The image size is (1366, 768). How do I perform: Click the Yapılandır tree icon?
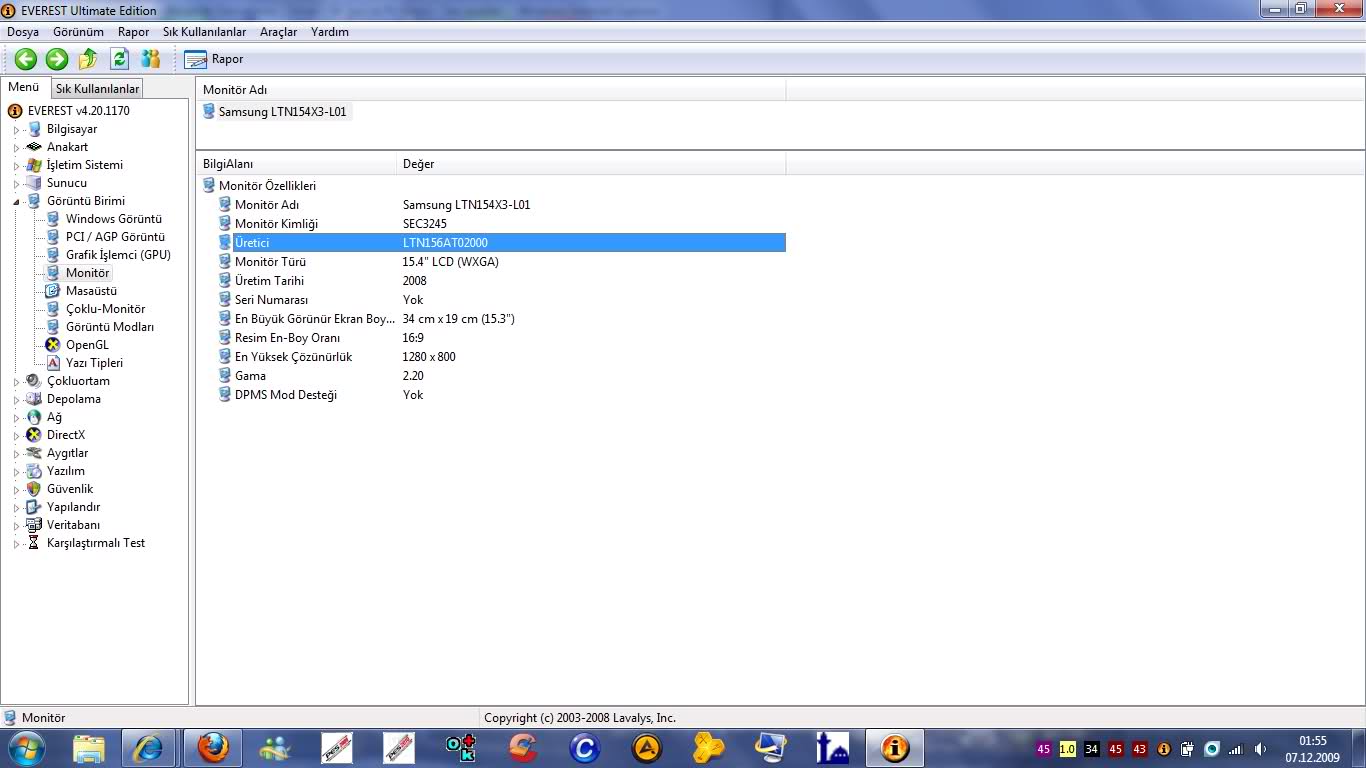pyautogui.click(x=34, y=507)
